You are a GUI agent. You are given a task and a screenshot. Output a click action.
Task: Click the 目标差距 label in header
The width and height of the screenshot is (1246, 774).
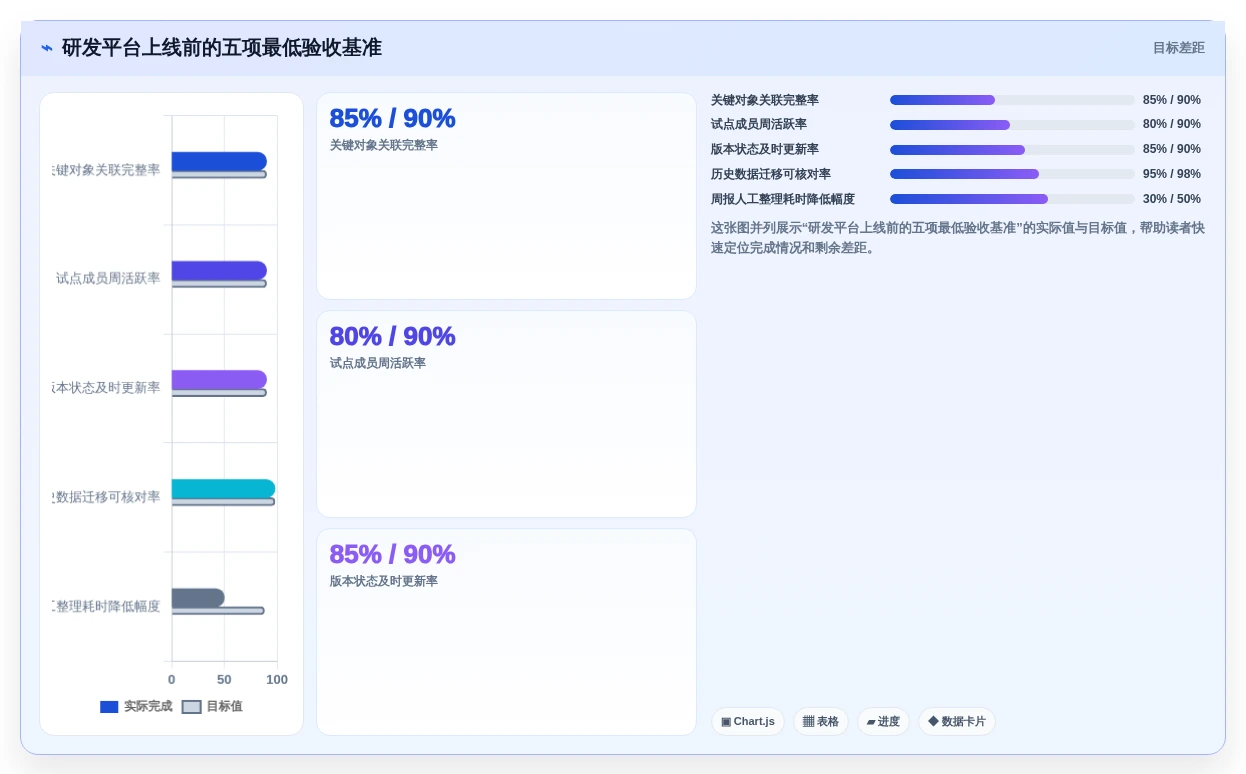[x=1178, y=48]
